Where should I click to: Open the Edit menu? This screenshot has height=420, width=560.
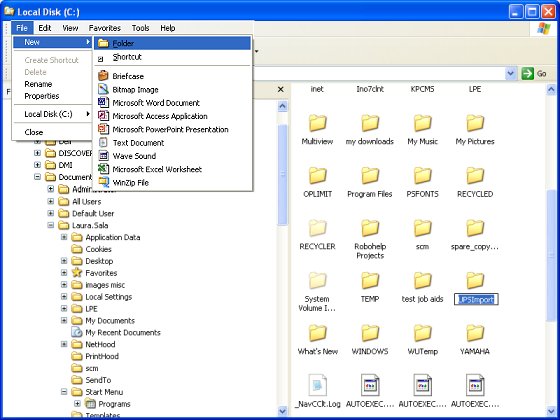45,28
